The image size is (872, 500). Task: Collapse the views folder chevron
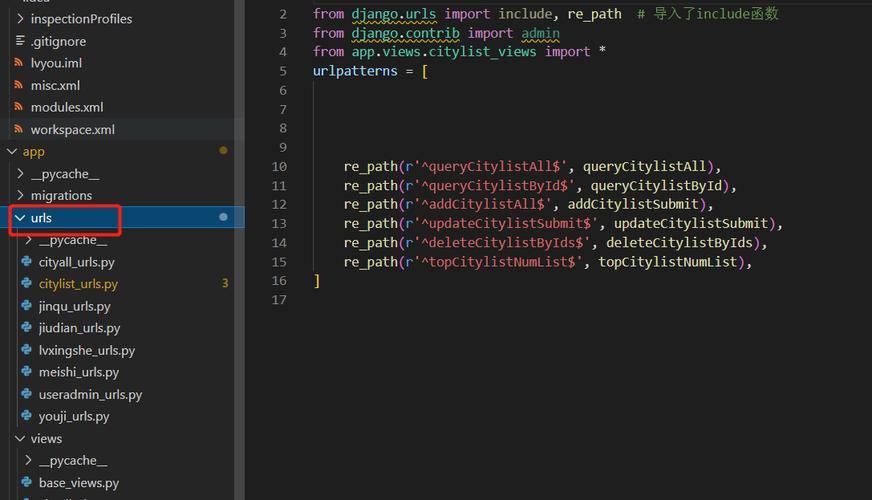click(20, 439)
